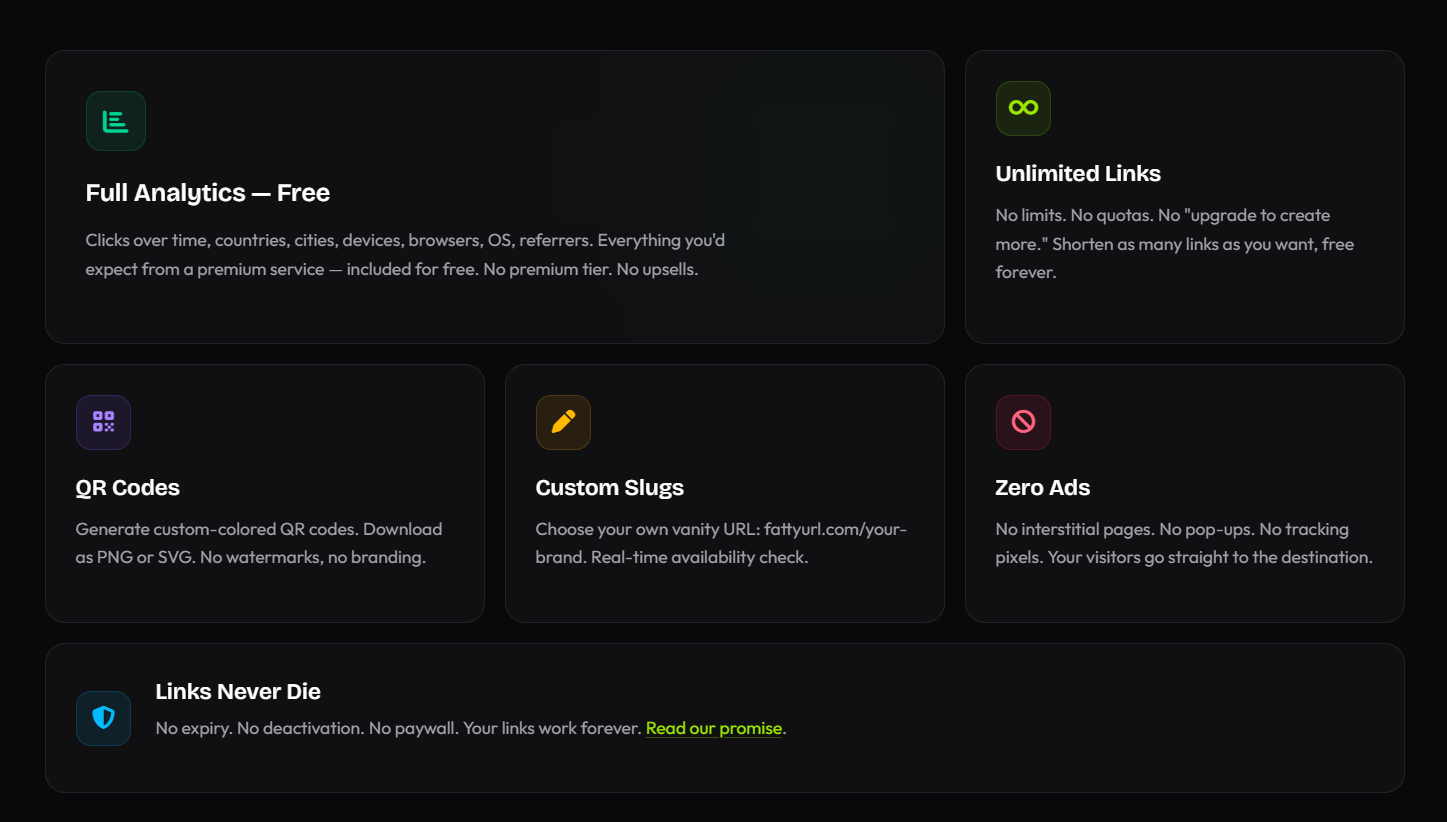Open the Read our promise link

point(713,728)
